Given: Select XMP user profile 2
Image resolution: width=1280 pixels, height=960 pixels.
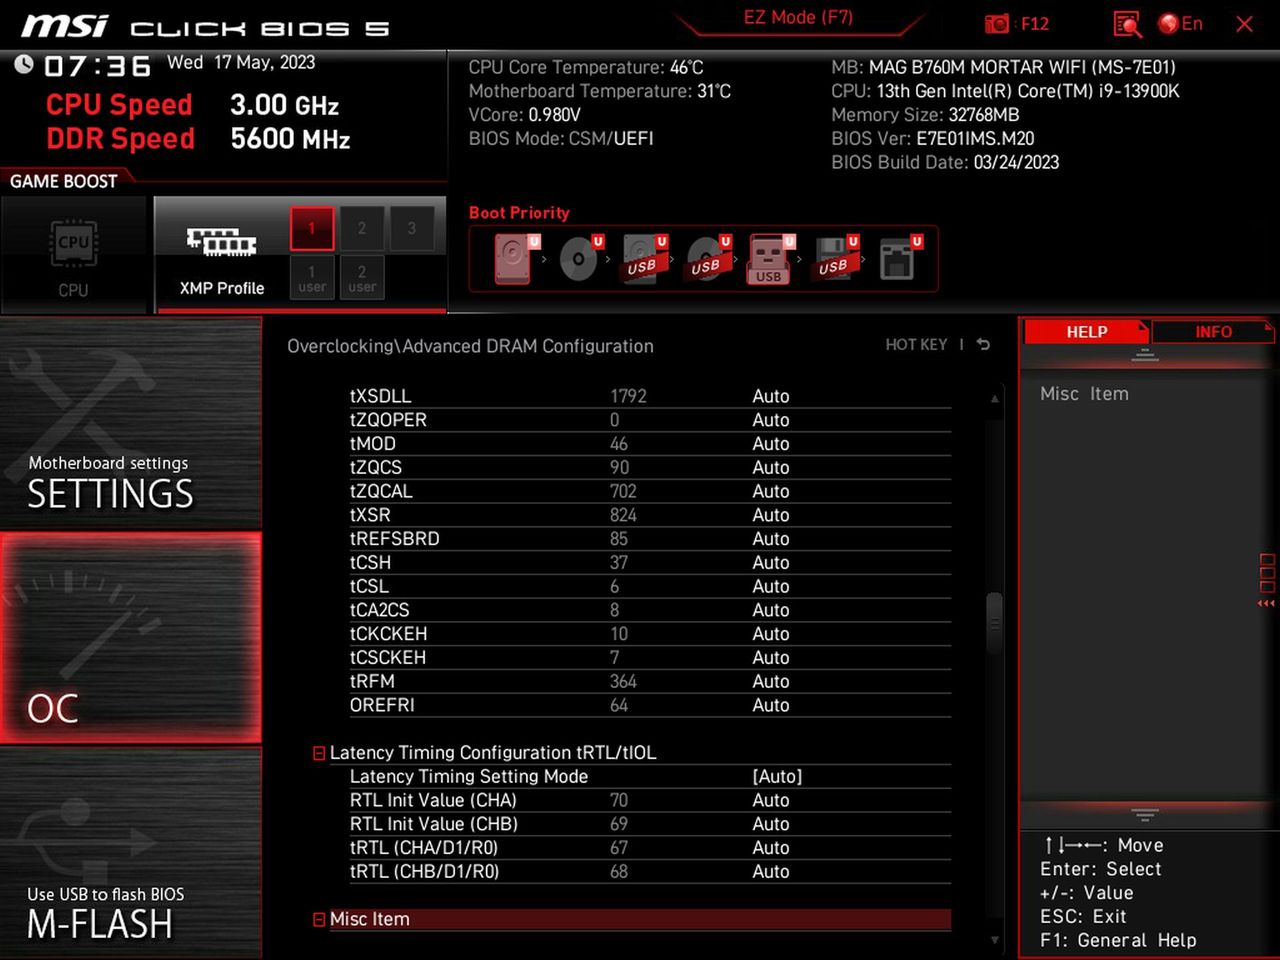Looking at the screenshot, I should (362, 278).
